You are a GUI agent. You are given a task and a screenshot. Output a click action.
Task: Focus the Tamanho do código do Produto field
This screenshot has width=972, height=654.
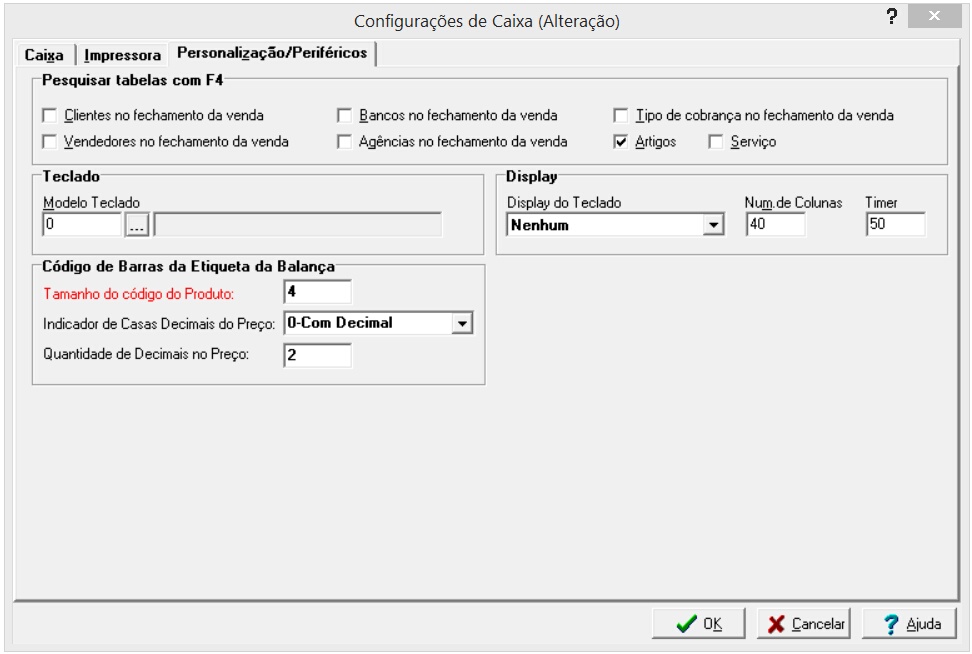317,291
